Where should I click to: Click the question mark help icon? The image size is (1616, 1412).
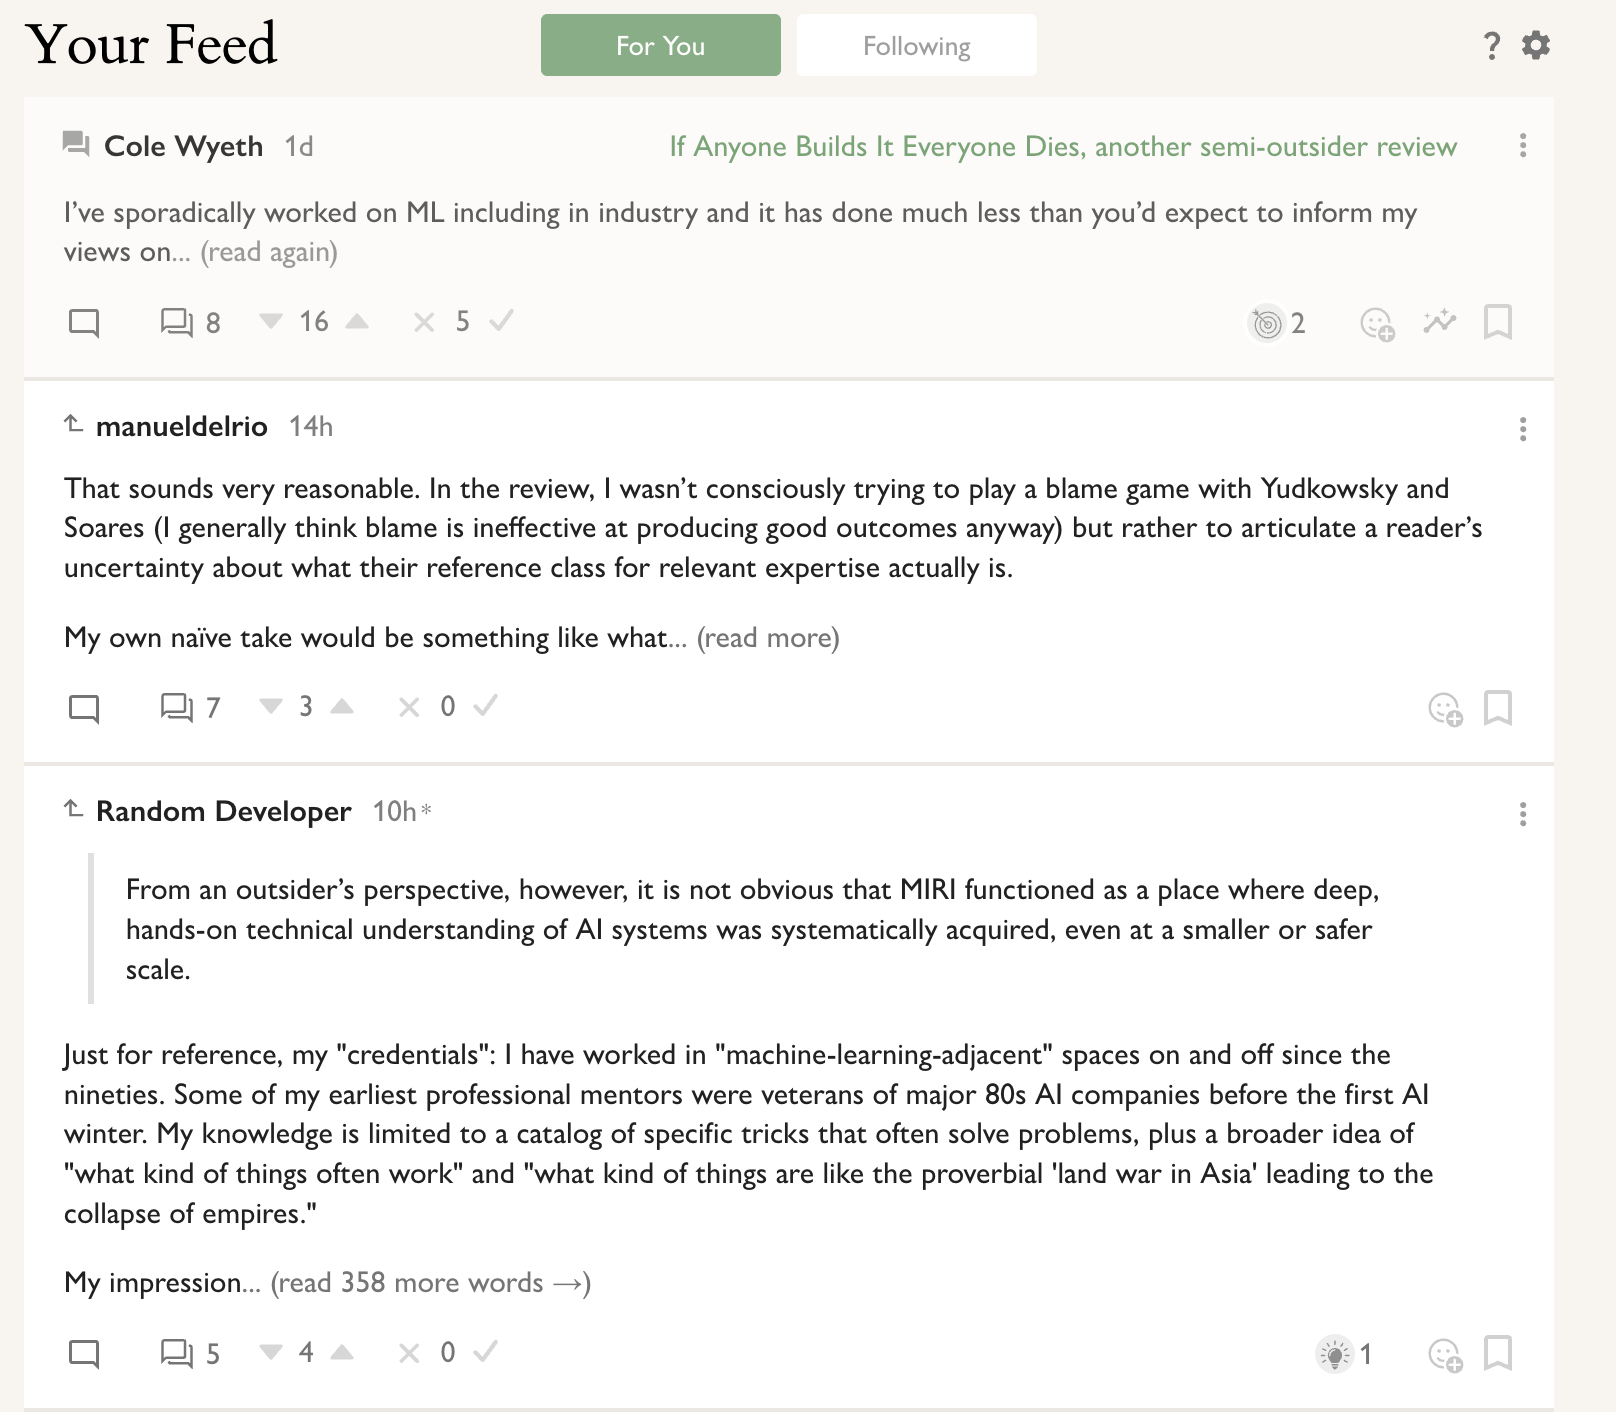(1492, 45)
